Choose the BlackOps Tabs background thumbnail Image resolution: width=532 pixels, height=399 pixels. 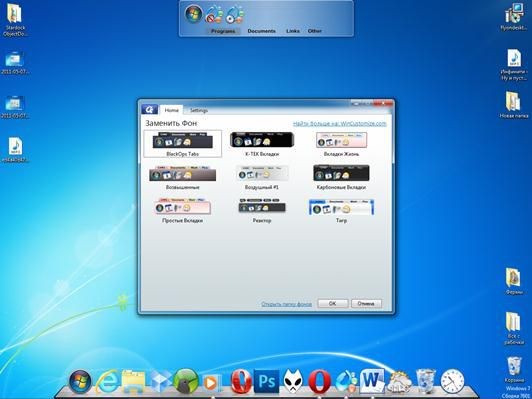(x=183, y=144)
